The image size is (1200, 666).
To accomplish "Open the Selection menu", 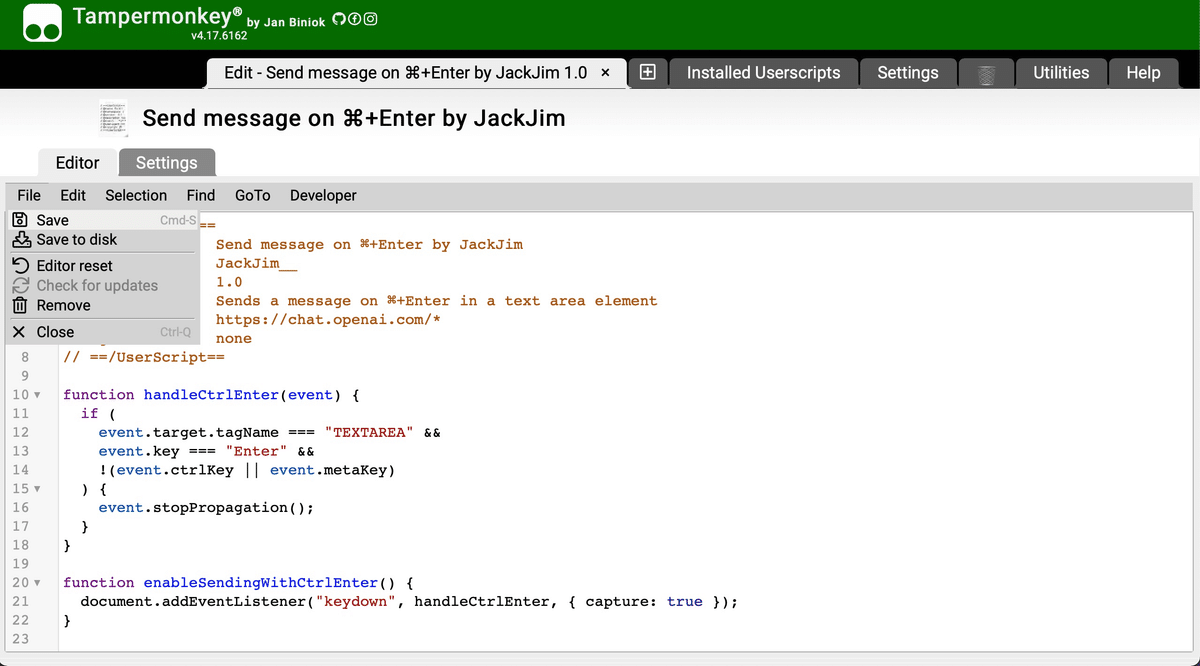I will [136, 195].
